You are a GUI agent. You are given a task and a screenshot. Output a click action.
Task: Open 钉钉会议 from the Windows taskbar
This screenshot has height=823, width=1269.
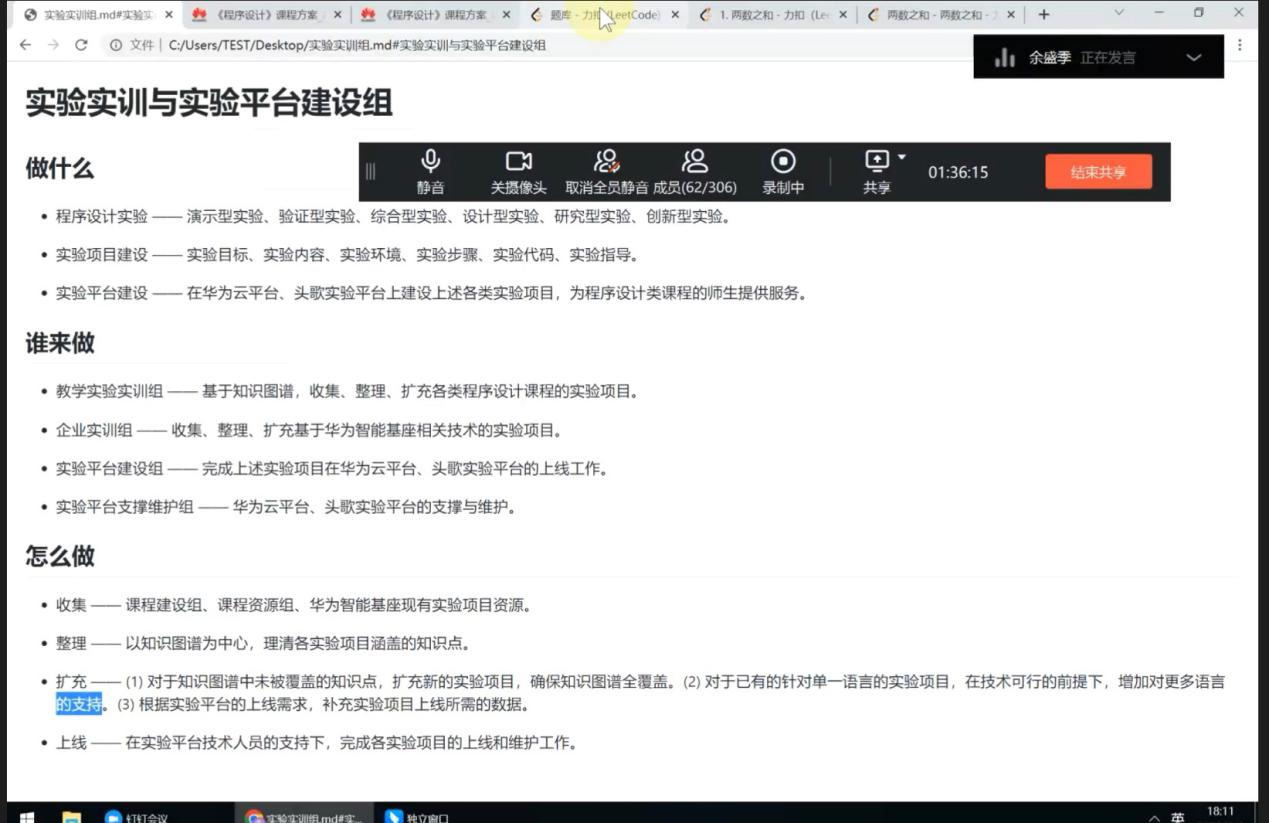tap(138, 816)
